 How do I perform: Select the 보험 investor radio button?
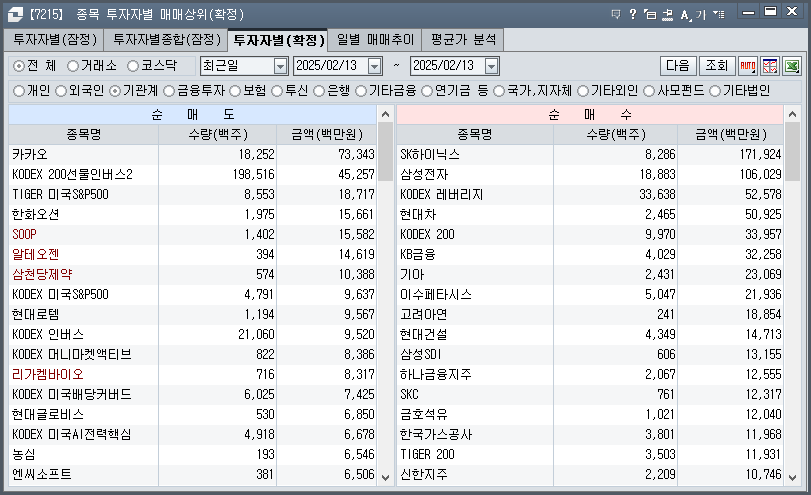235,91
